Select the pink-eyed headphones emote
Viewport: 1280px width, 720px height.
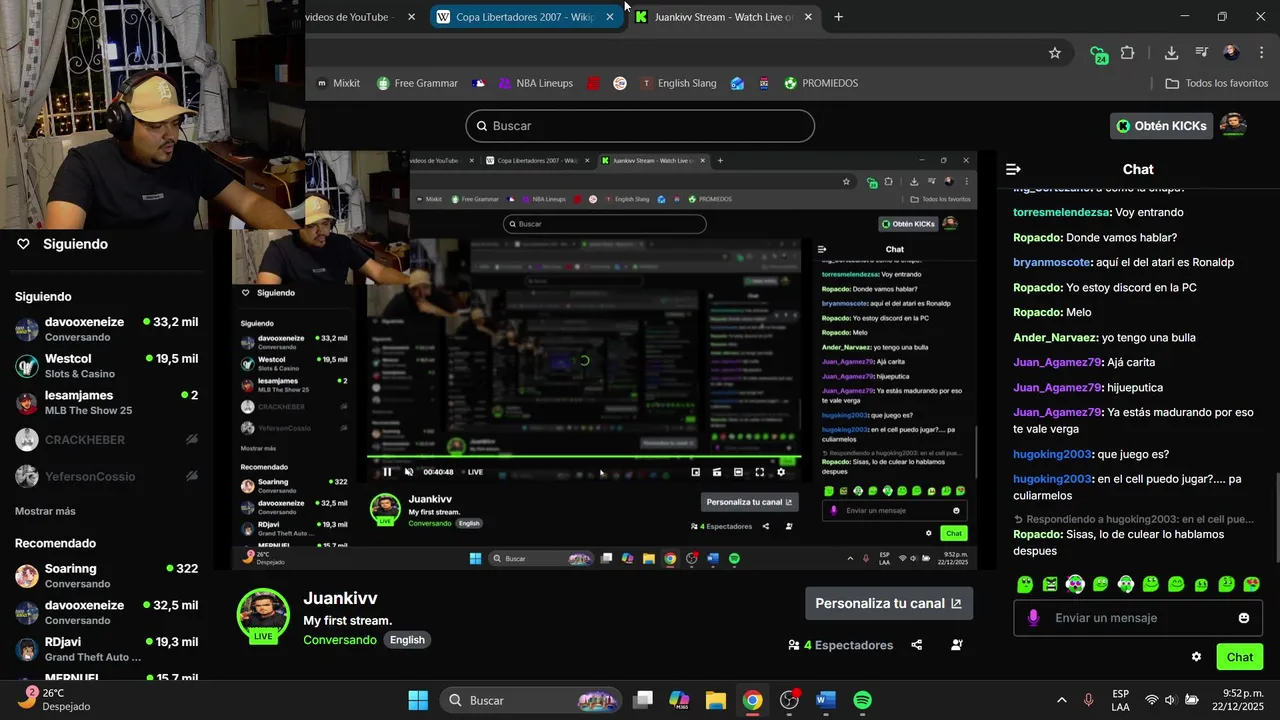pos(1075,584)
